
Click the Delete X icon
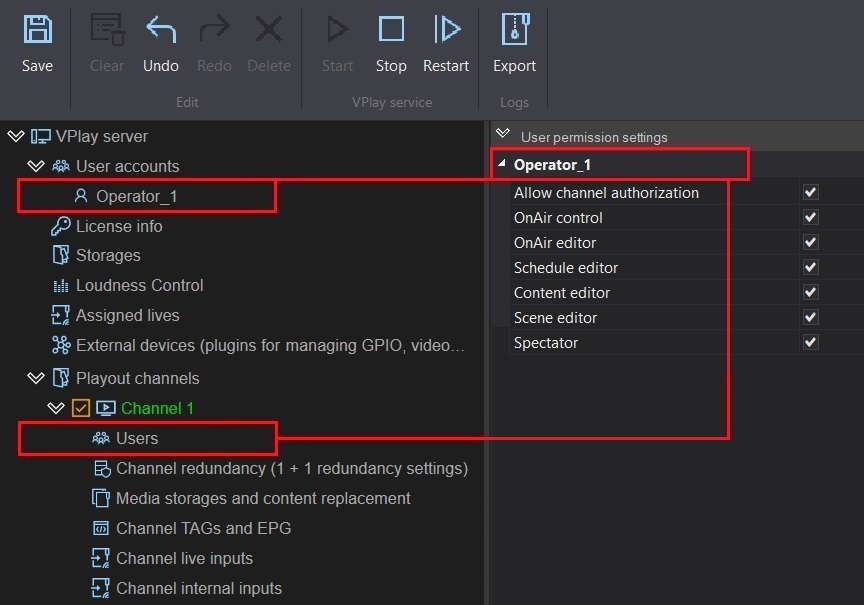(269, 29)
